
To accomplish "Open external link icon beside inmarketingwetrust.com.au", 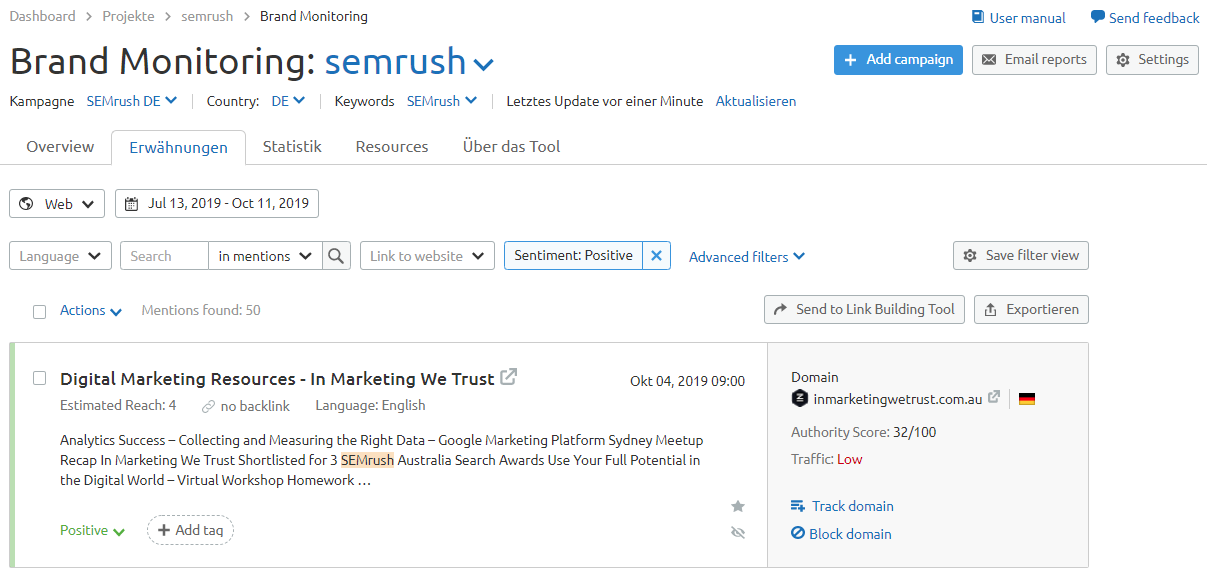I will 994,397.
